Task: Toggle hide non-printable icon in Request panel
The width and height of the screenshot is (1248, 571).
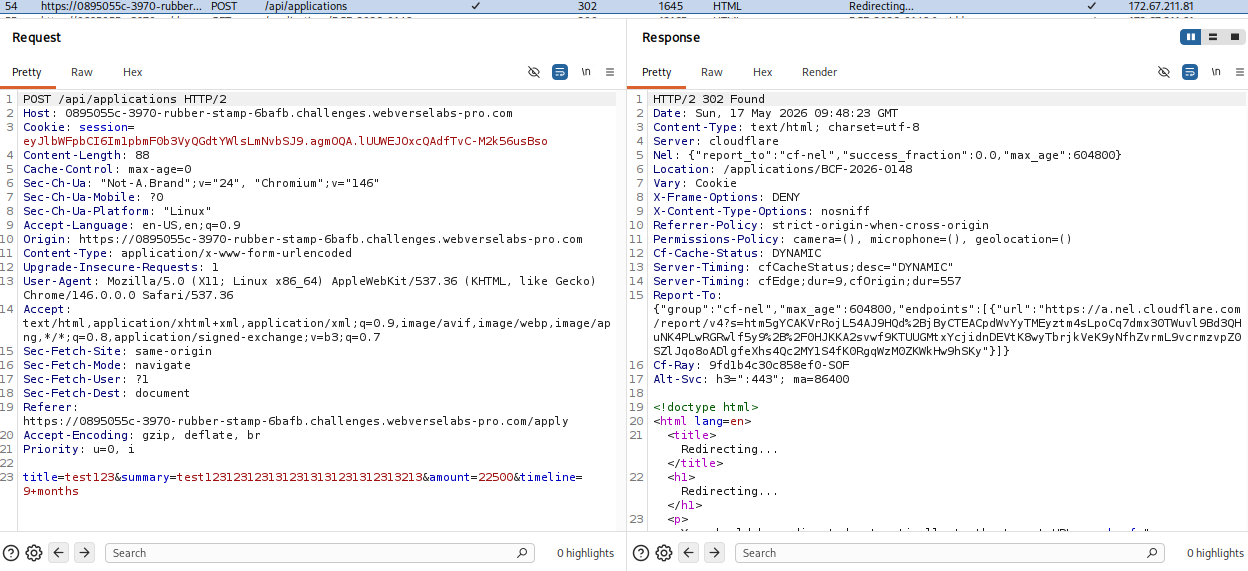Action: [534, 72]
